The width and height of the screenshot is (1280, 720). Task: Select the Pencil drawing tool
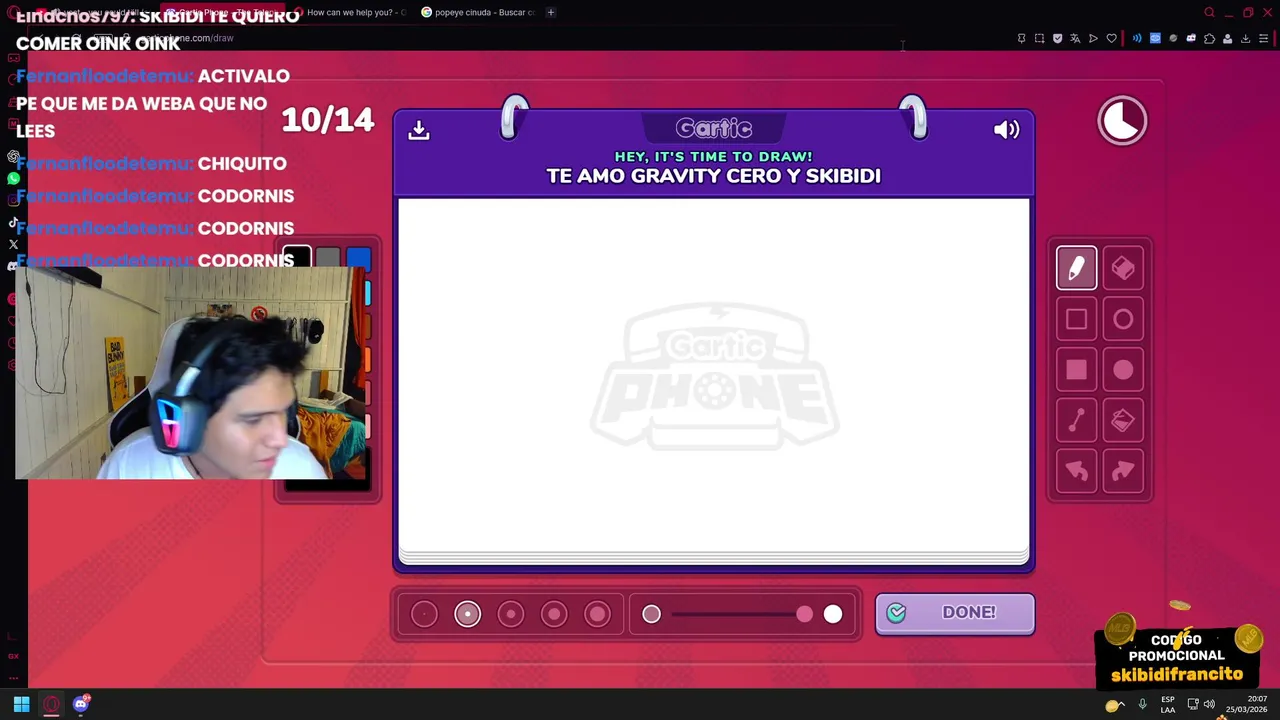pos(1076,268)
